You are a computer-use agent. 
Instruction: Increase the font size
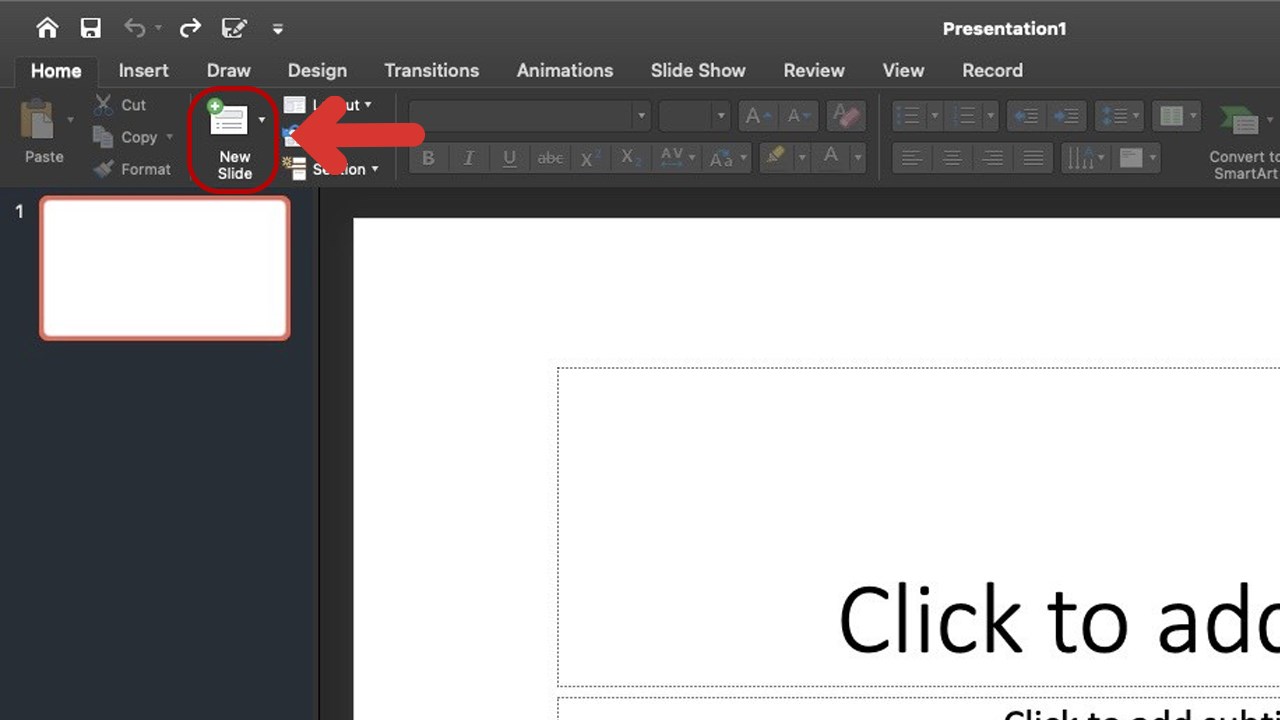(758, 117)
